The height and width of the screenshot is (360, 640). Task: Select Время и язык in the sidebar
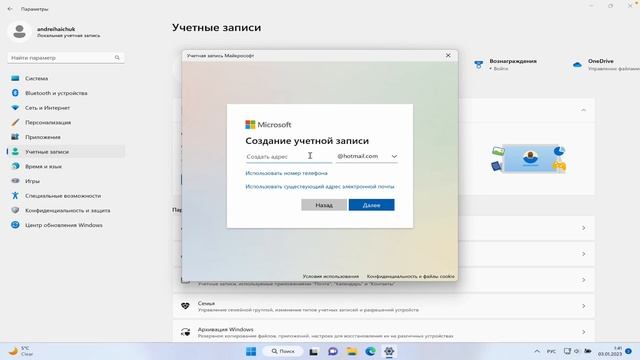66,166
